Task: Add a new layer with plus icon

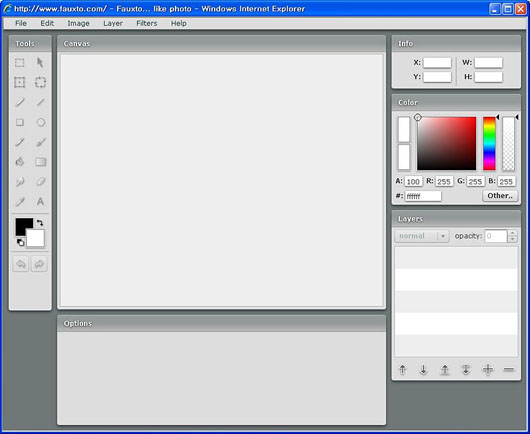Action: tap(487, 369)
